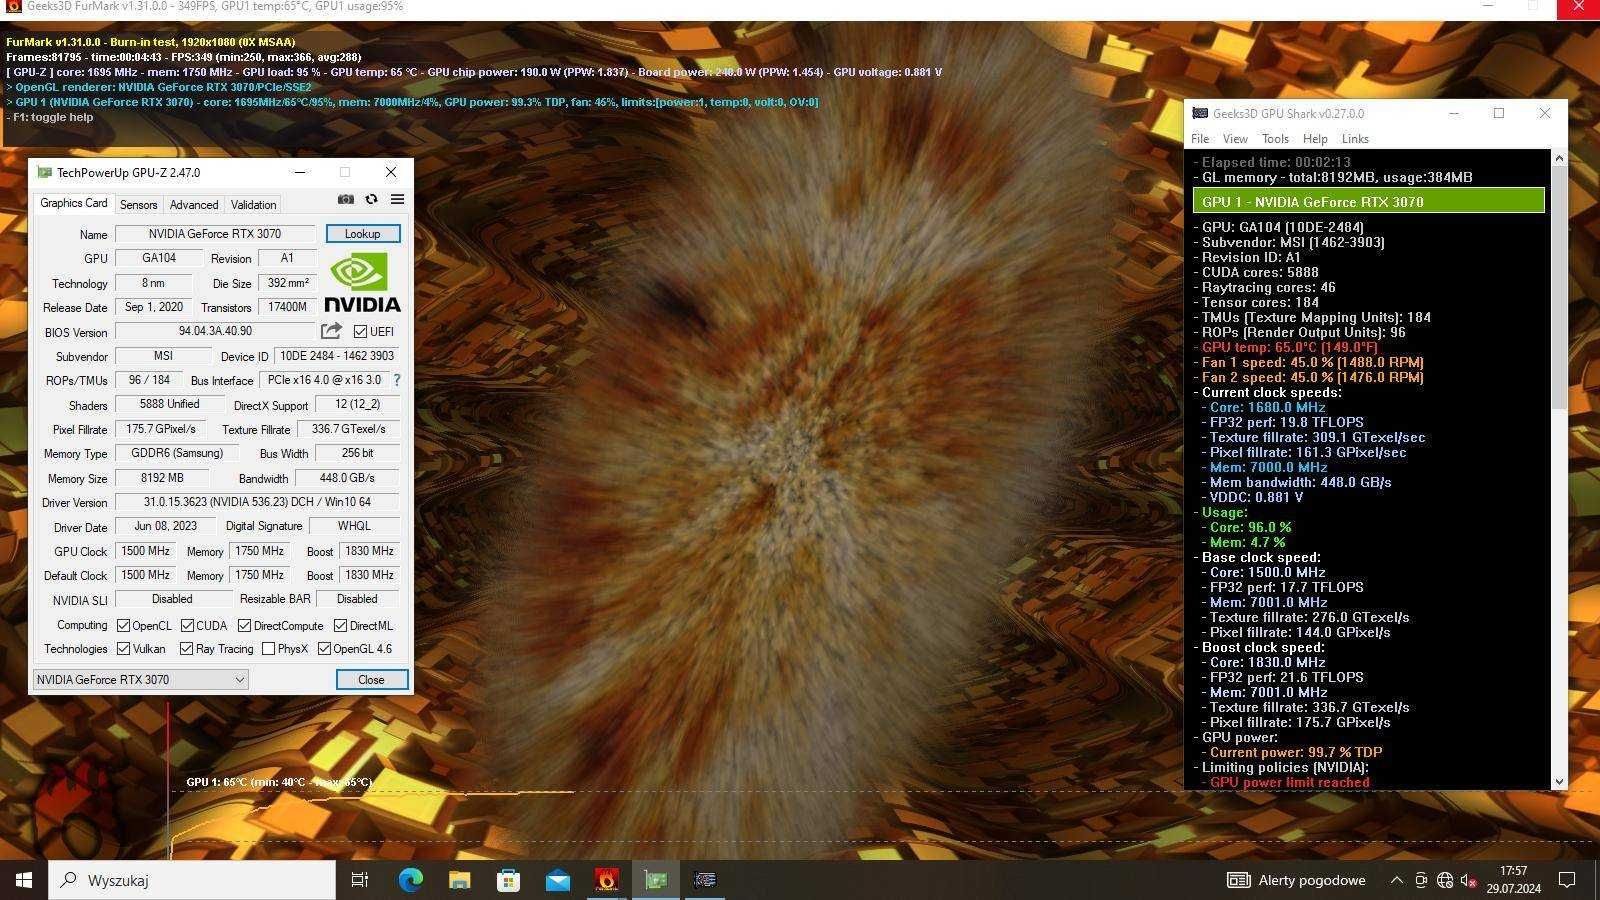Viewport: 1600px width, 900px height.
Task: Switch to the Advanced tab
Action: pyautogui.click(x=194, y=205)
